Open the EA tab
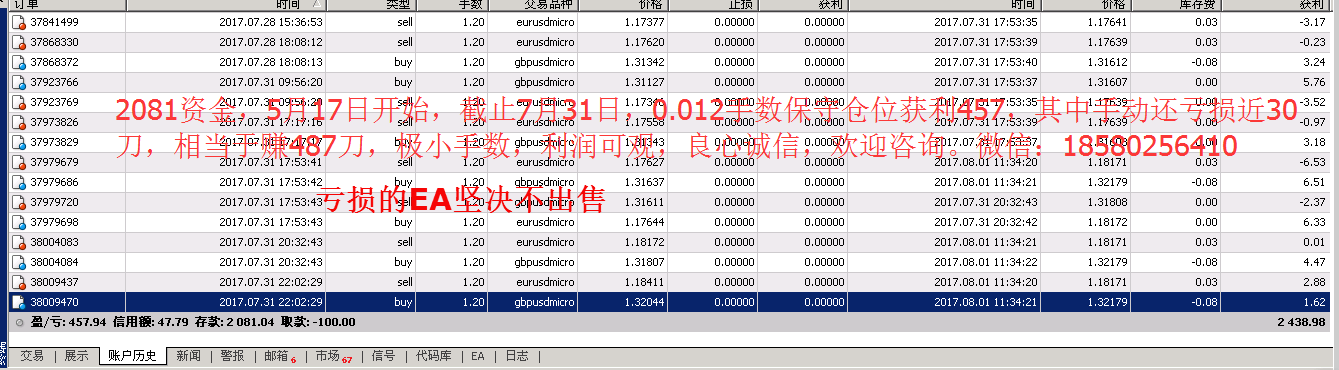This screenshot has width=1339, height=370. tap(478, 356)
